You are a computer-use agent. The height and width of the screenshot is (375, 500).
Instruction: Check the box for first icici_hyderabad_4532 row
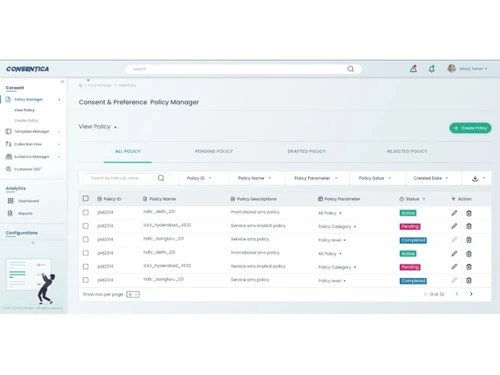click(86, 226)
